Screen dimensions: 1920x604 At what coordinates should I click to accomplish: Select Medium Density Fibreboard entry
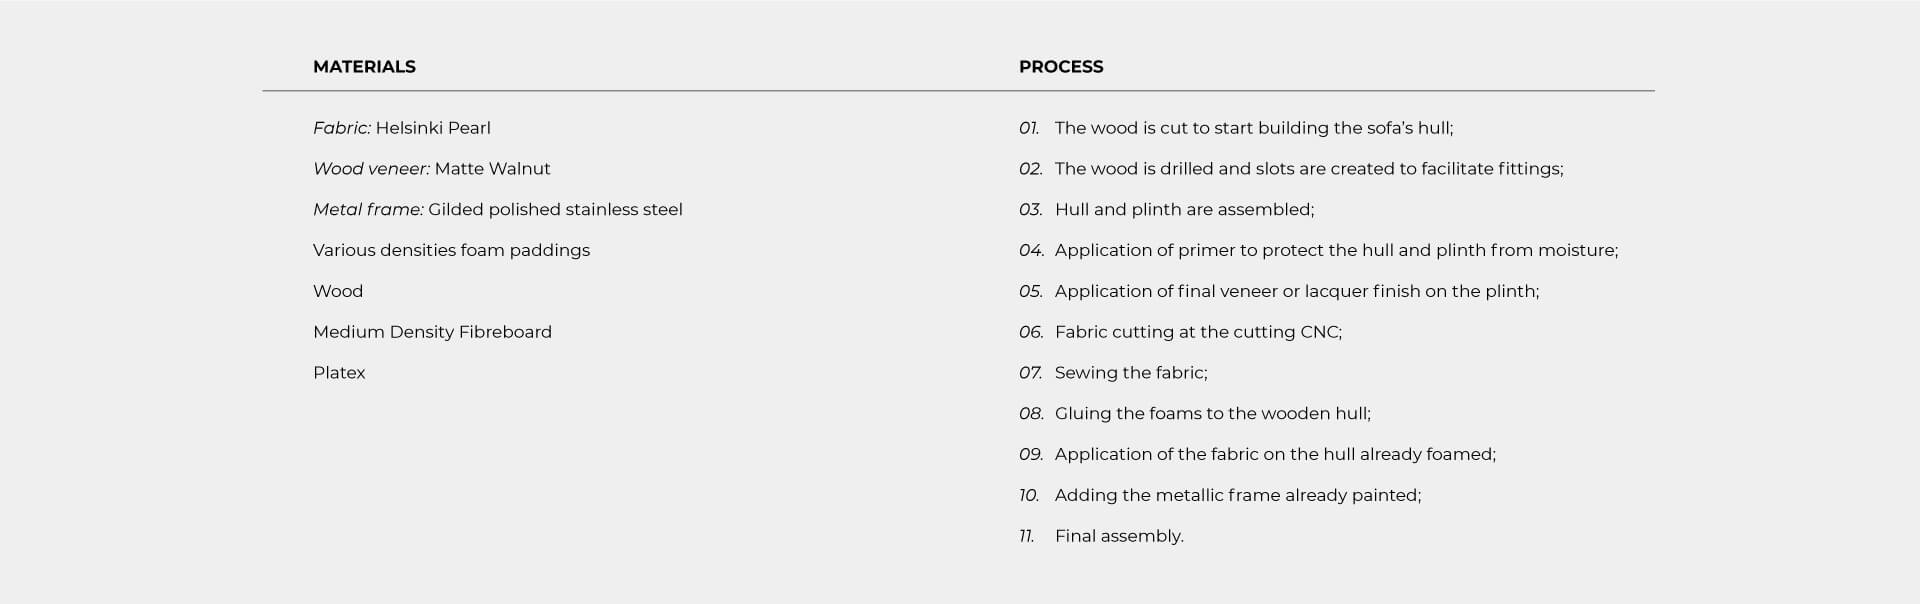point(432,332)
